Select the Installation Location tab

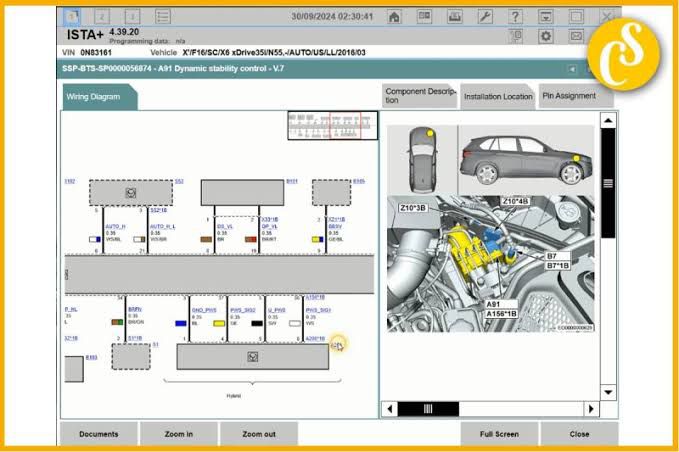click(x=498, y=97)
